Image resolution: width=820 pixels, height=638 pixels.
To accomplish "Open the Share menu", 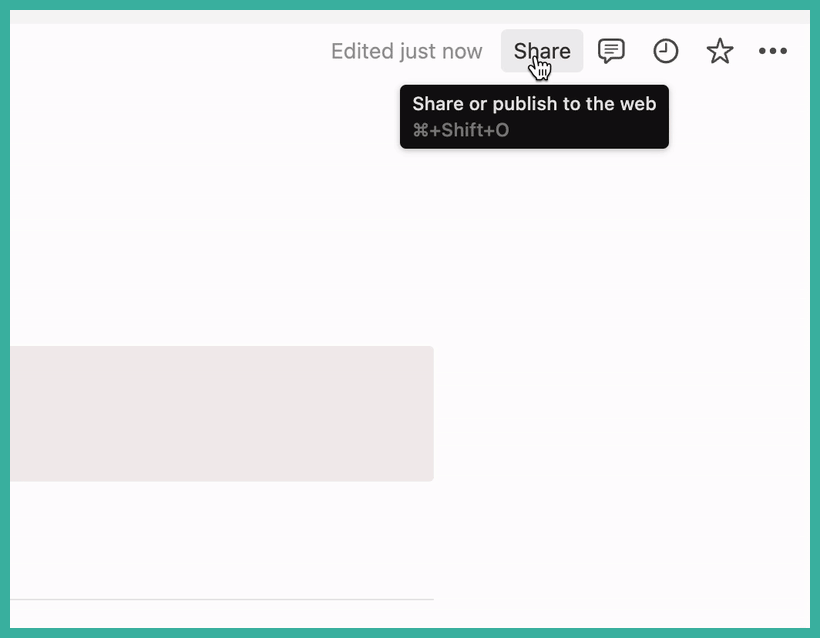I will pos(542,51).
